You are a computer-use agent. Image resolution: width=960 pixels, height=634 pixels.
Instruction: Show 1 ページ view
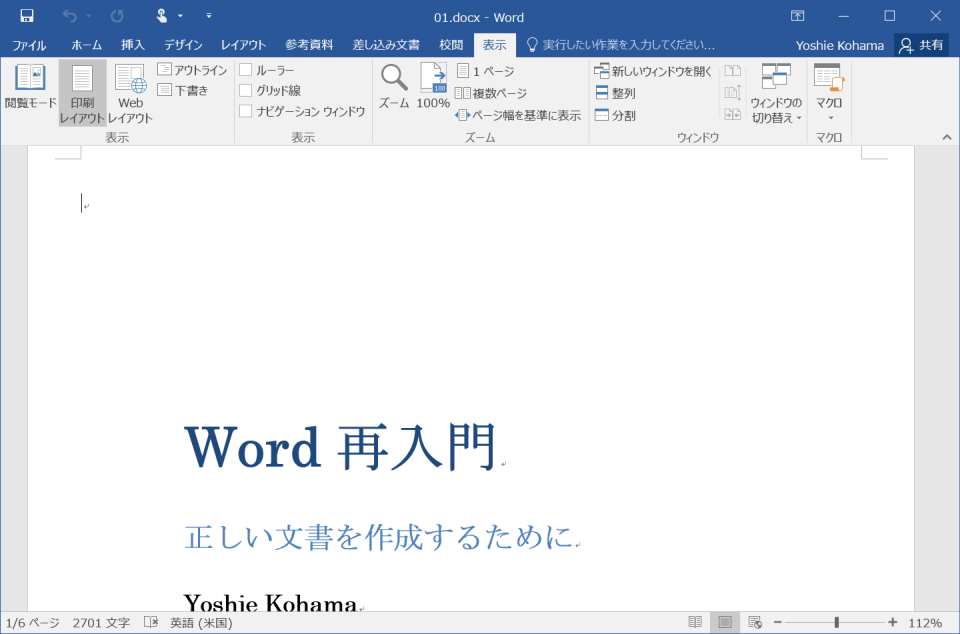[486, 71]
